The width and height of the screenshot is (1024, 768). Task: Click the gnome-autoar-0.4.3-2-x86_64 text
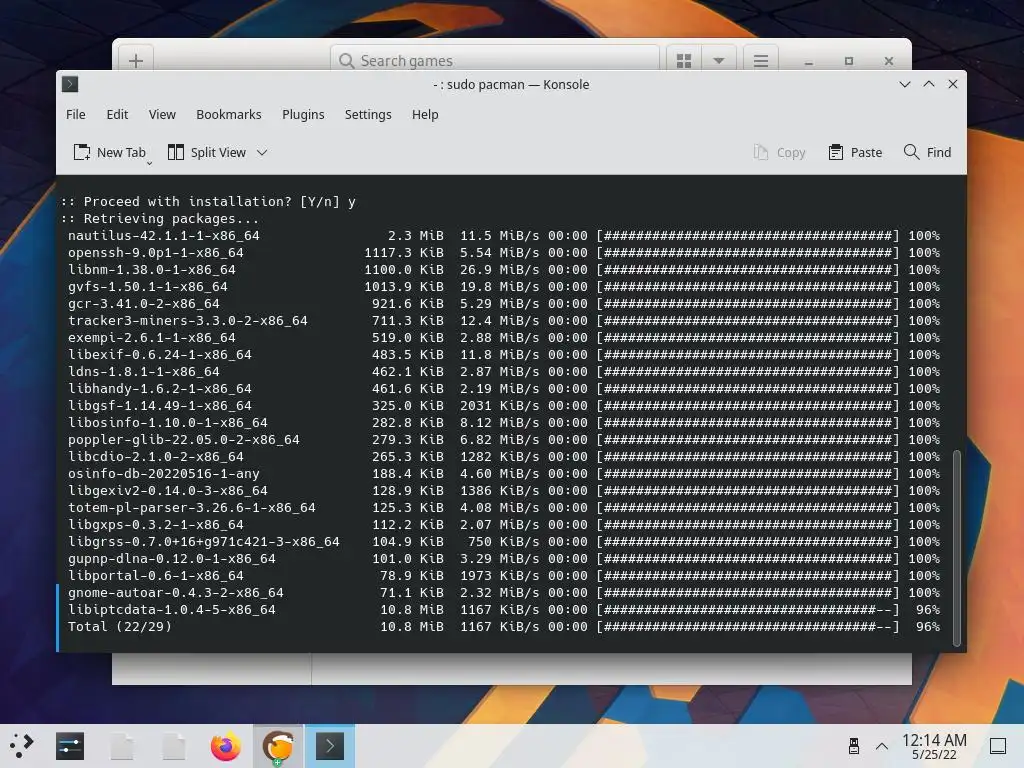[x=176, y=592]
